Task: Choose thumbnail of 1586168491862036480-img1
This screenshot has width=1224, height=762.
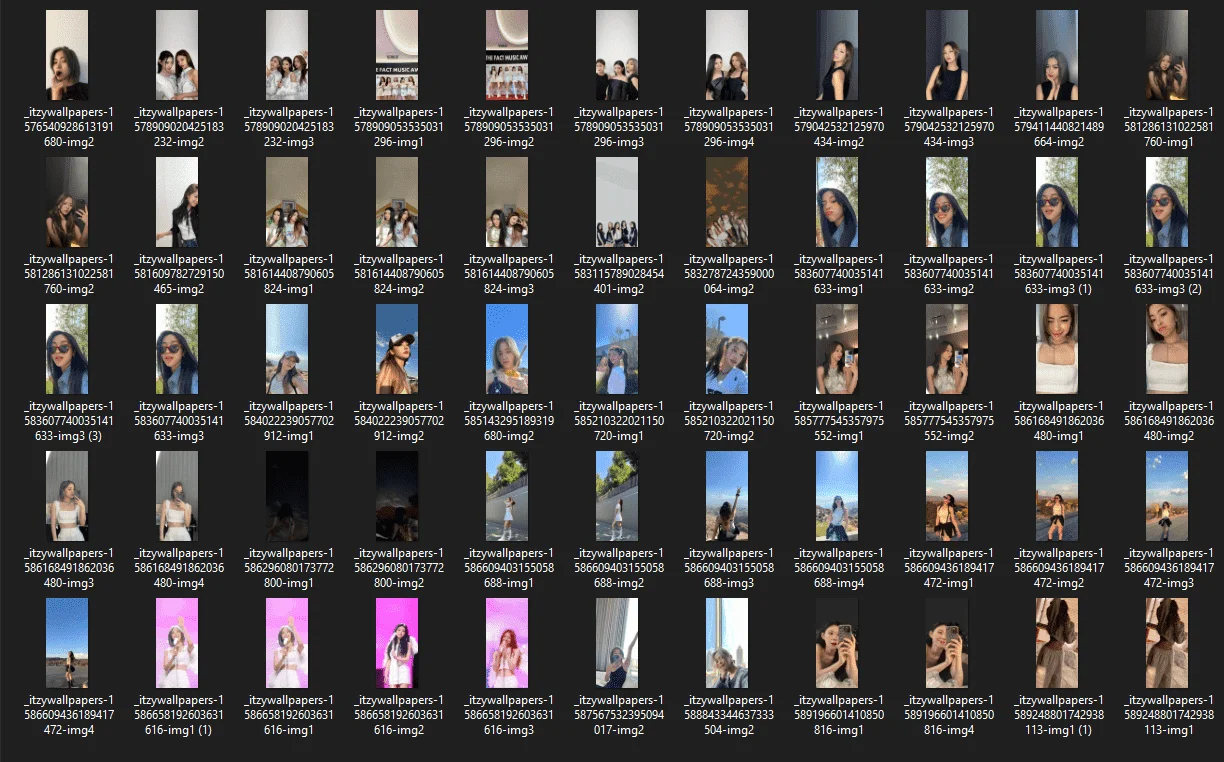Action: point(1057,350)
